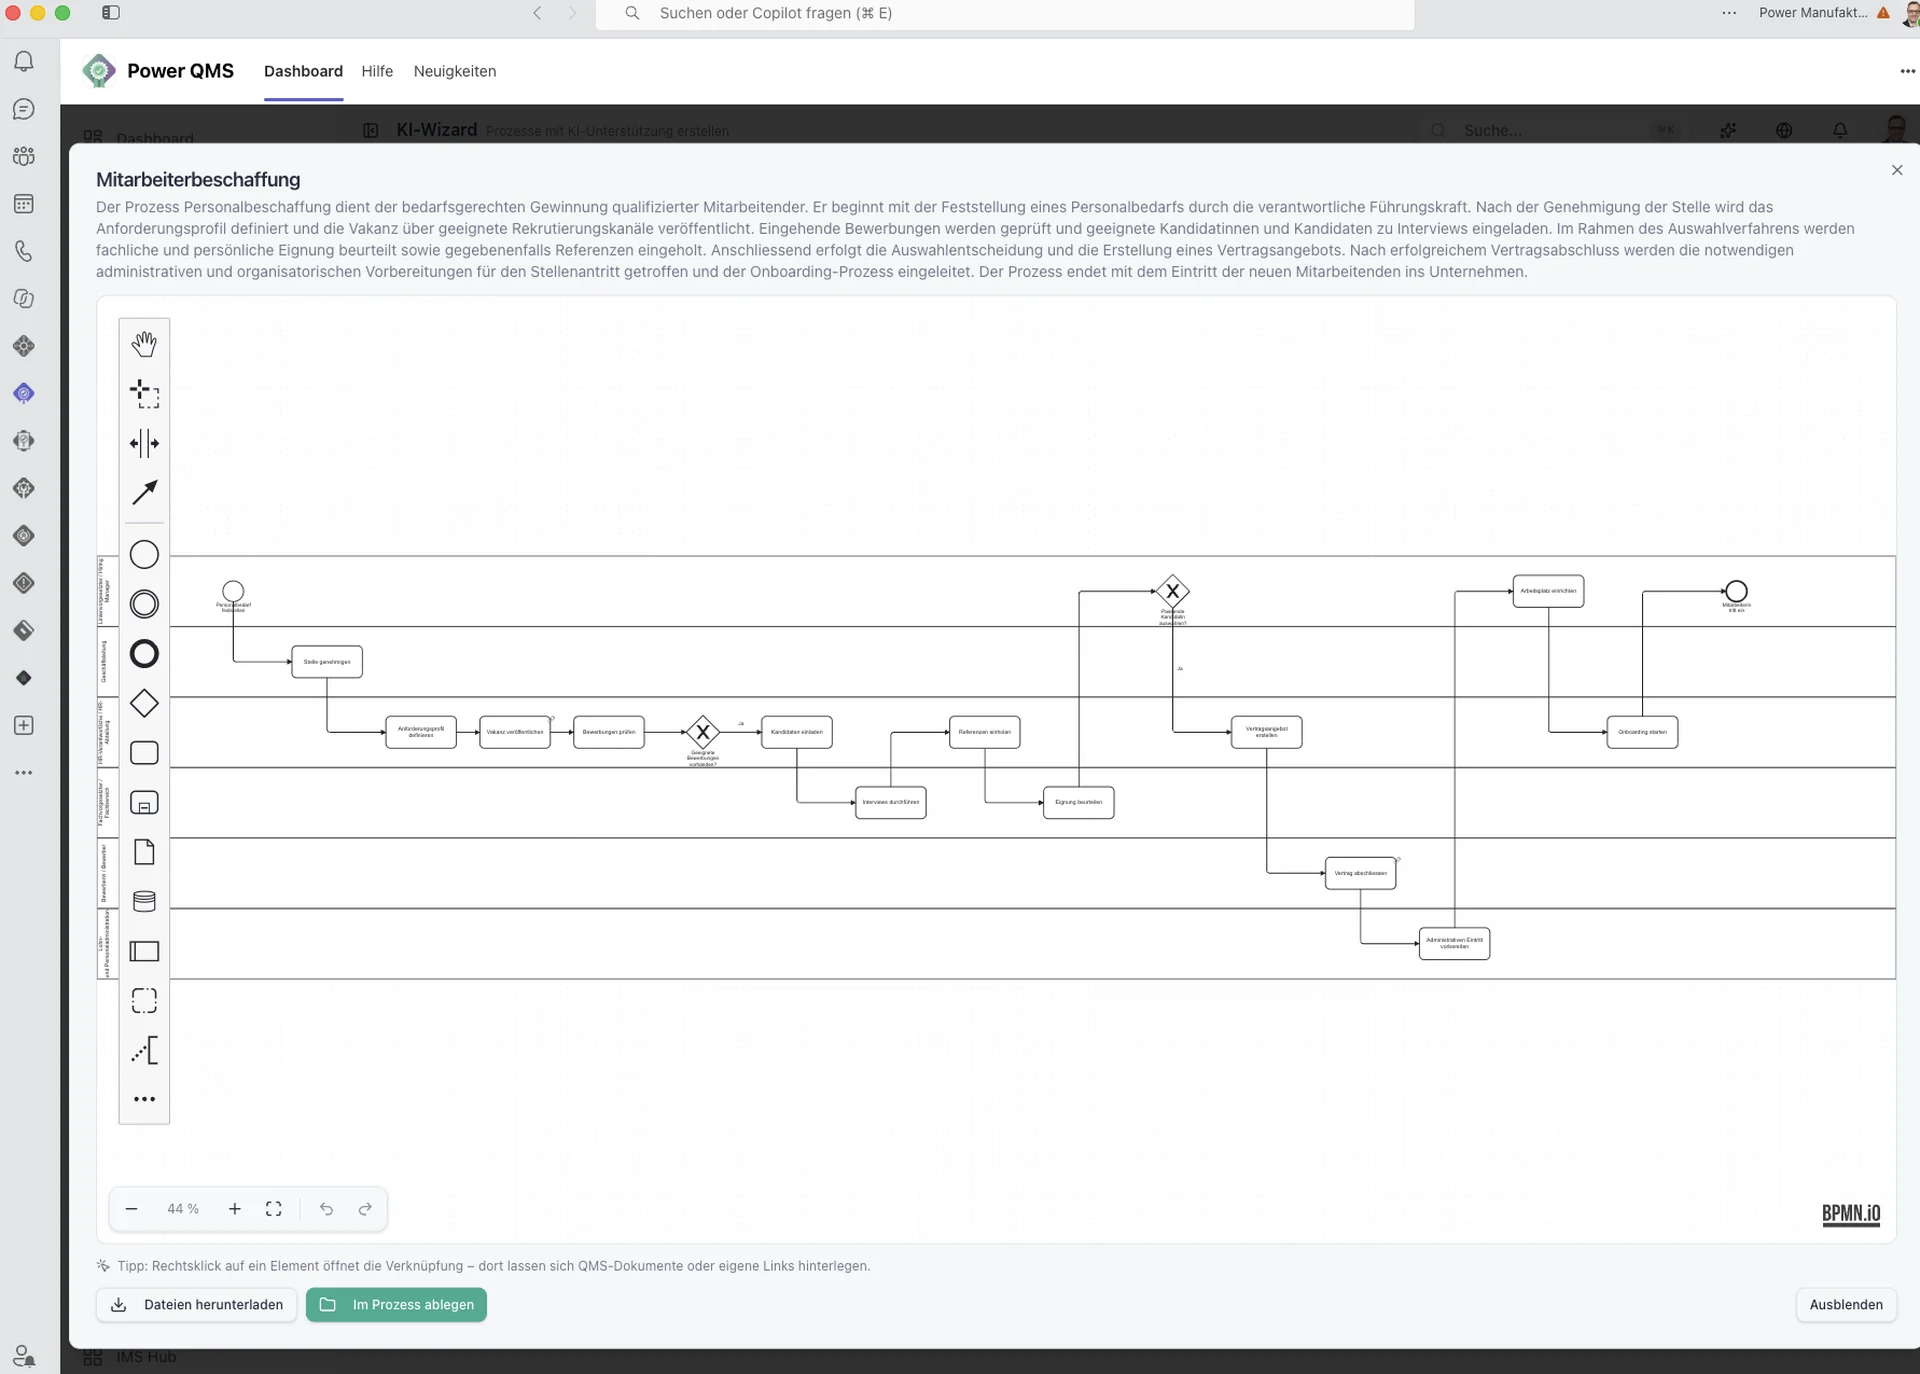Create an end event from the palette
This screenshot has width=1920, height=1374.
click(x=144, y=654)
